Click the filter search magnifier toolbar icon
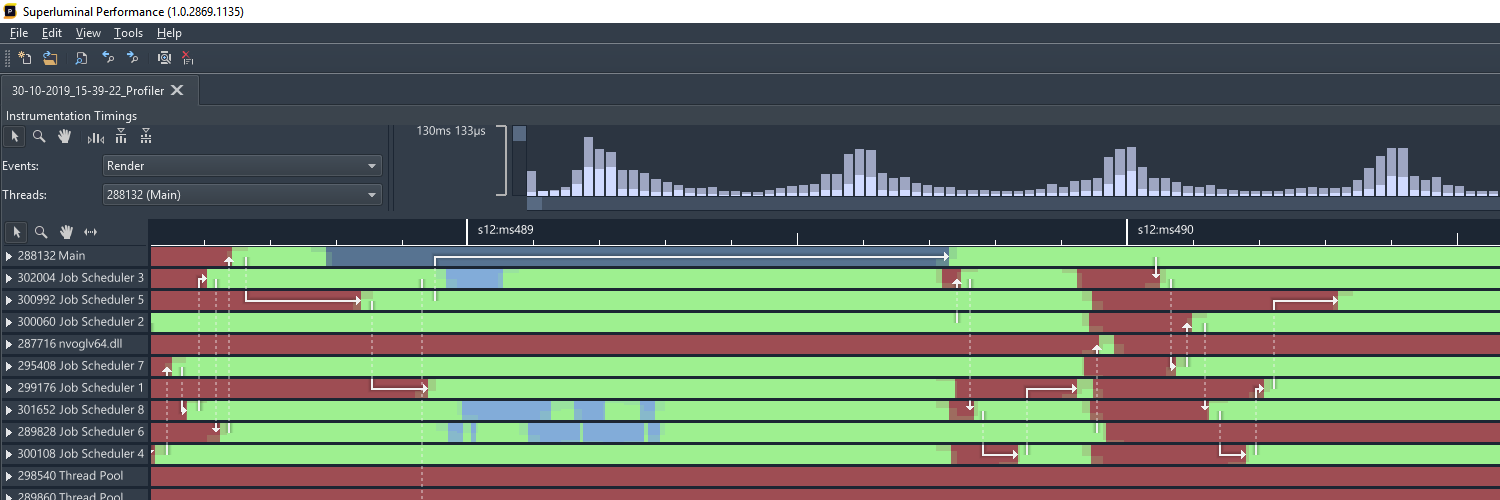Viewport: 1500px width, 500px height. coord(164,58)
